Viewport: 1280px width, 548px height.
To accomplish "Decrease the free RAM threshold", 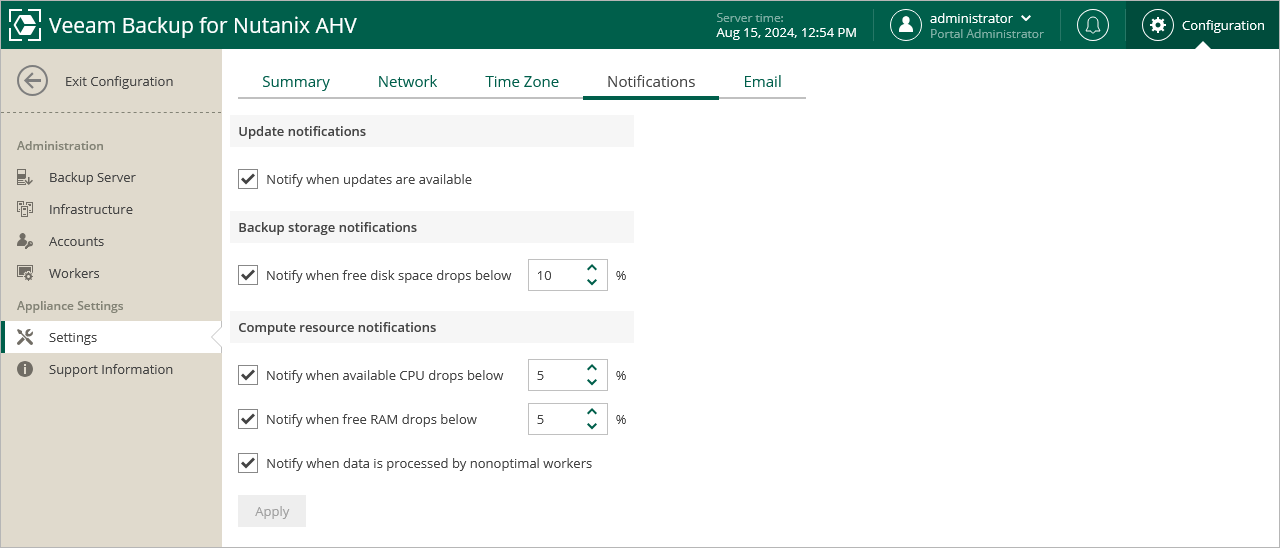I will click(x=592, y=426).
